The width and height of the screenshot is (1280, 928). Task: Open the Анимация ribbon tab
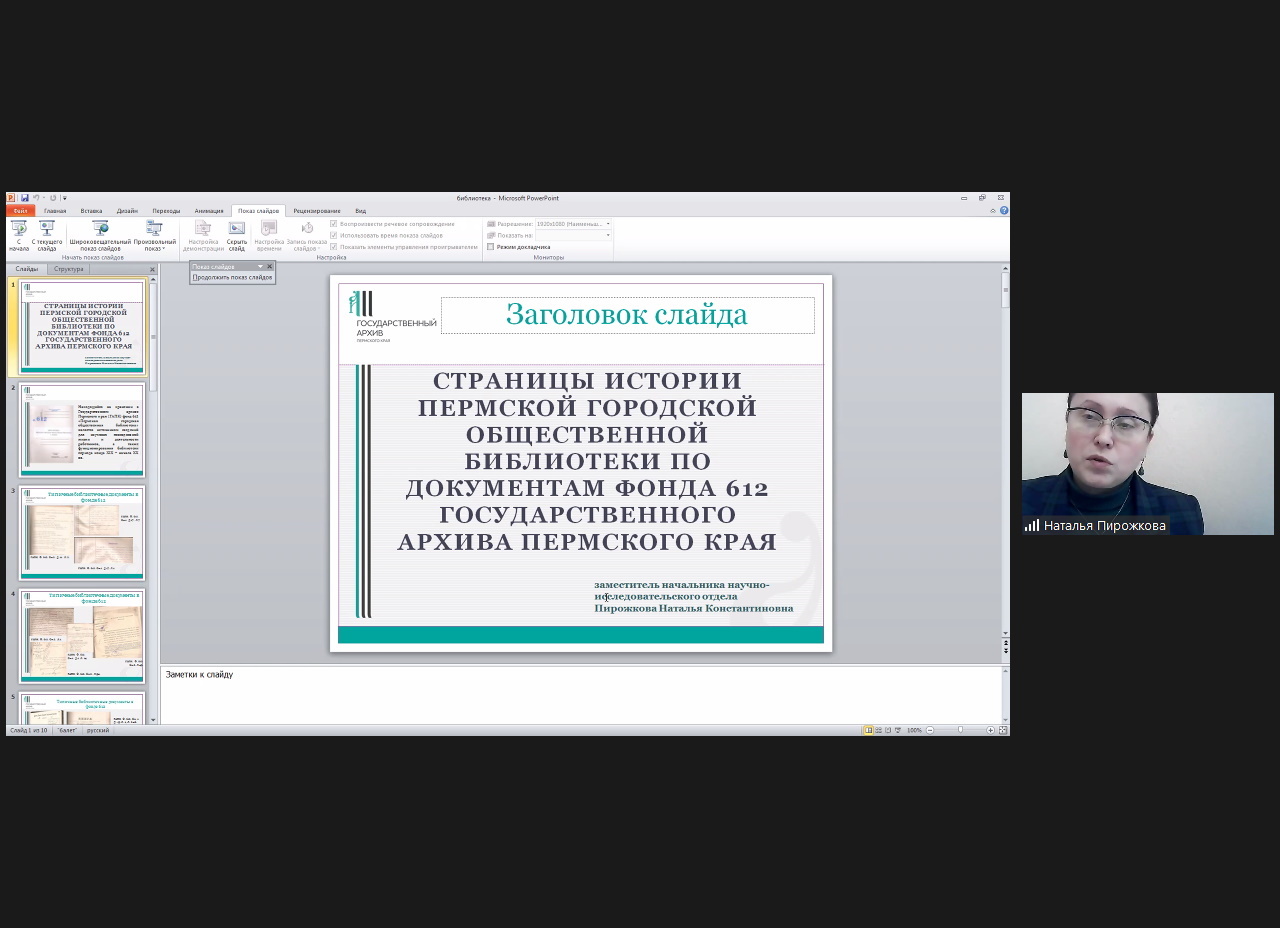(209, 211)
